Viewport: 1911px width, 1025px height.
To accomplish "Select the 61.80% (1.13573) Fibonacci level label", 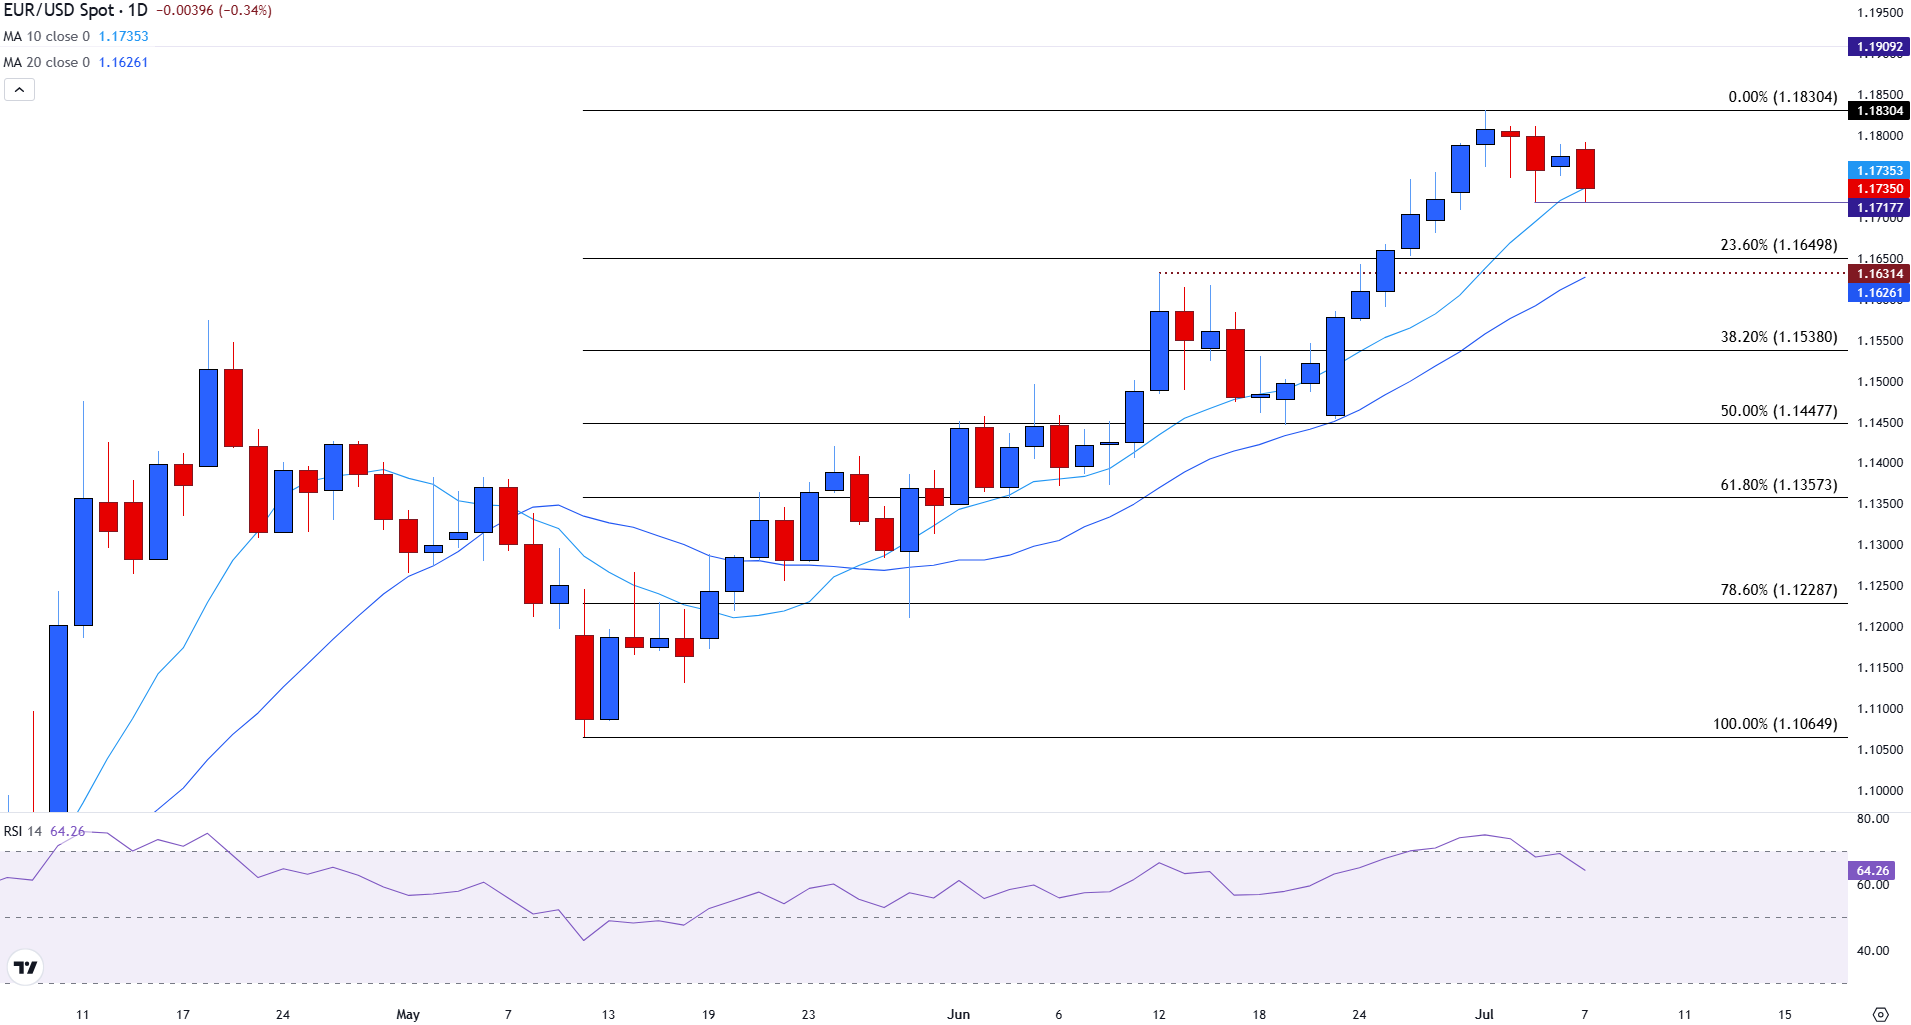I will coord(1778,485).
